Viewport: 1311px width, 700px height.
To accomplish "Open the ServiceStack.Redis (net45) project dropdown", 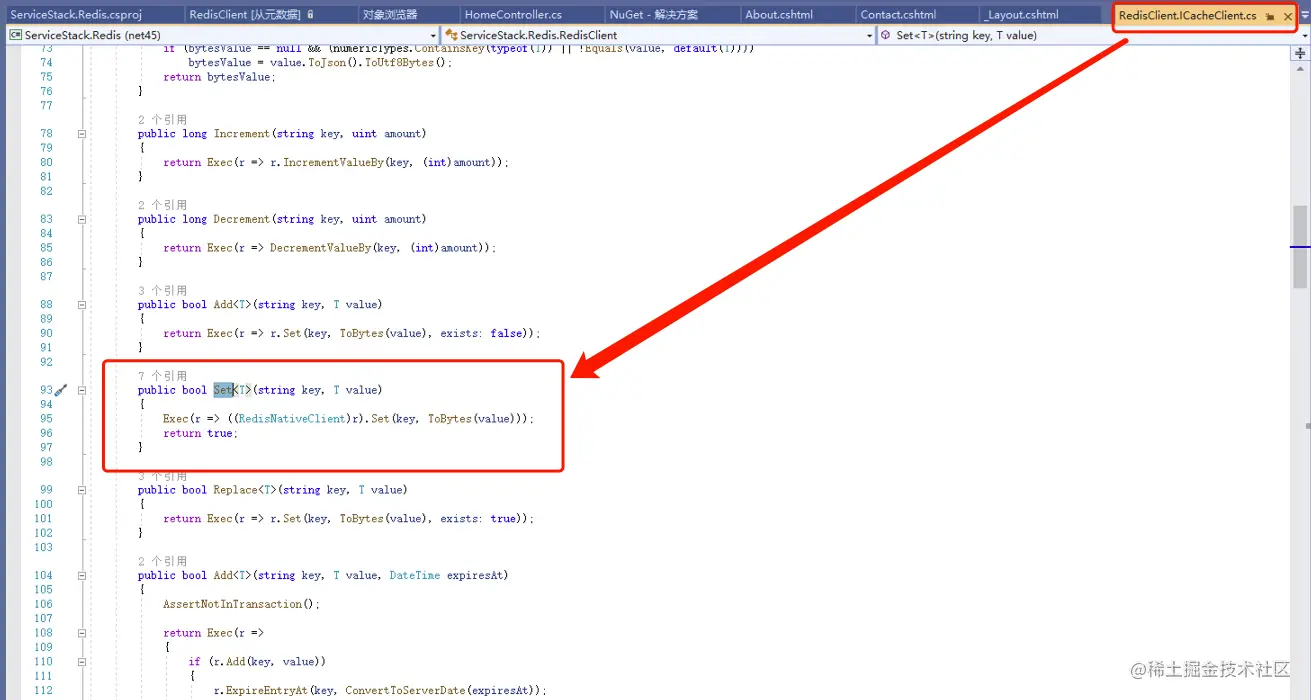I will [433, 35].
